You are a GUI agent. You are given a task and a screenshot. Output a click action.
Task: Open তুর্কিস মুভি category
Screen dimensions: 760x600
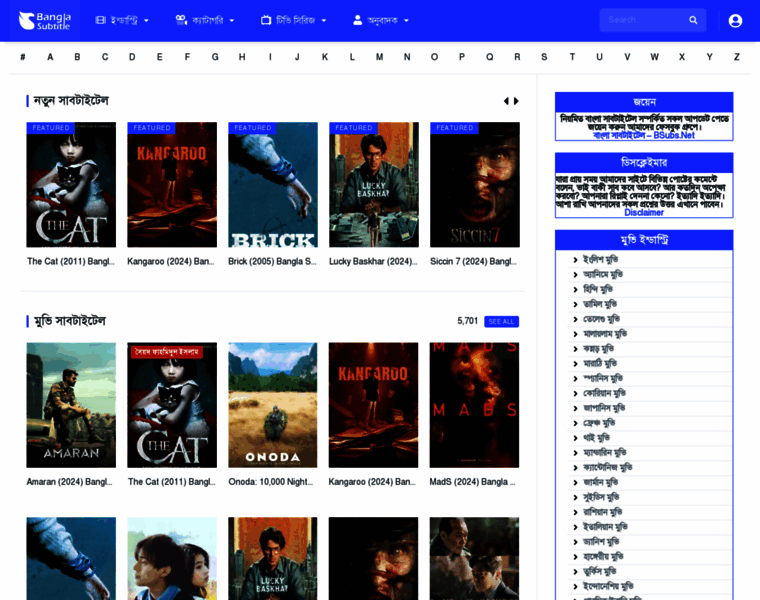(600, 572)
